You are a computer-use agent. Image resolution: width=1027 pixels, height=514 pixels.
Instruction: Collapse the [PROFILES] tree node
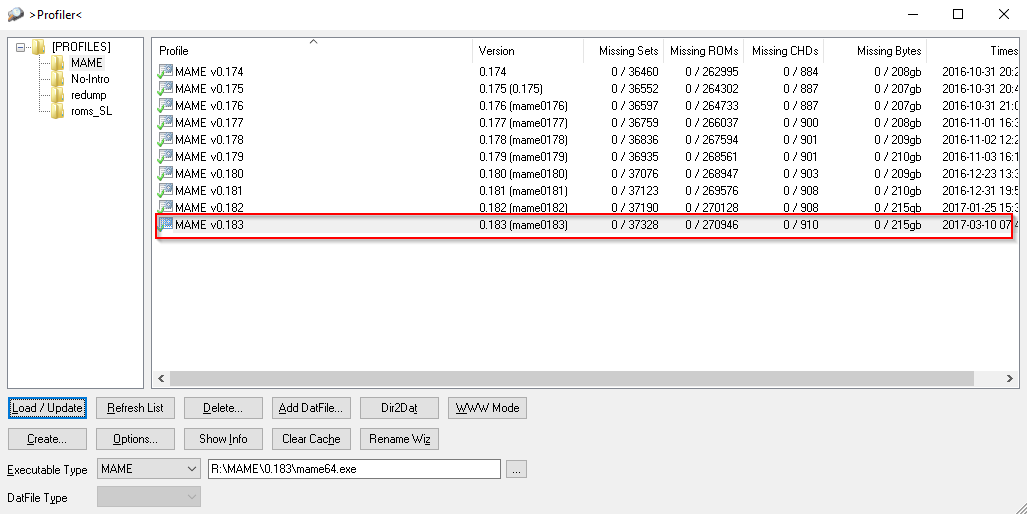pos(20,47)
